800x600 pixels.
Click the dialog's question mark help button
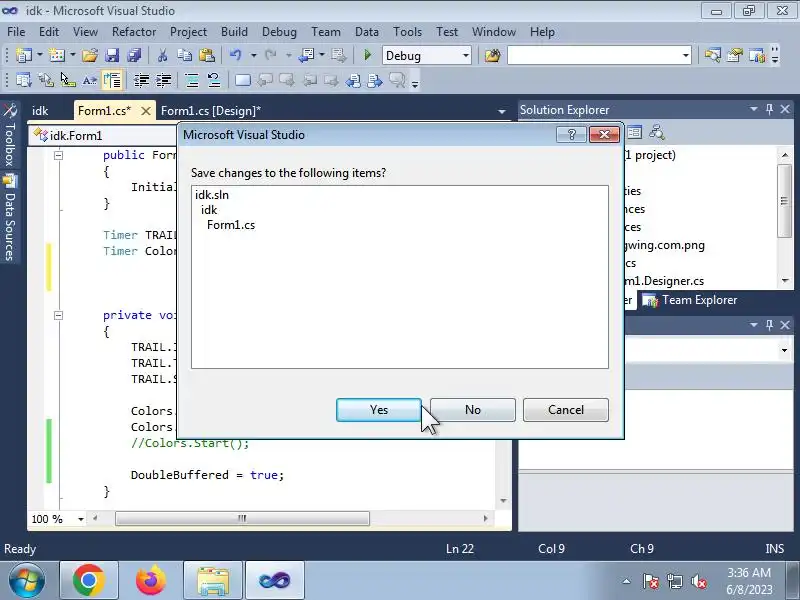point(571,134)
